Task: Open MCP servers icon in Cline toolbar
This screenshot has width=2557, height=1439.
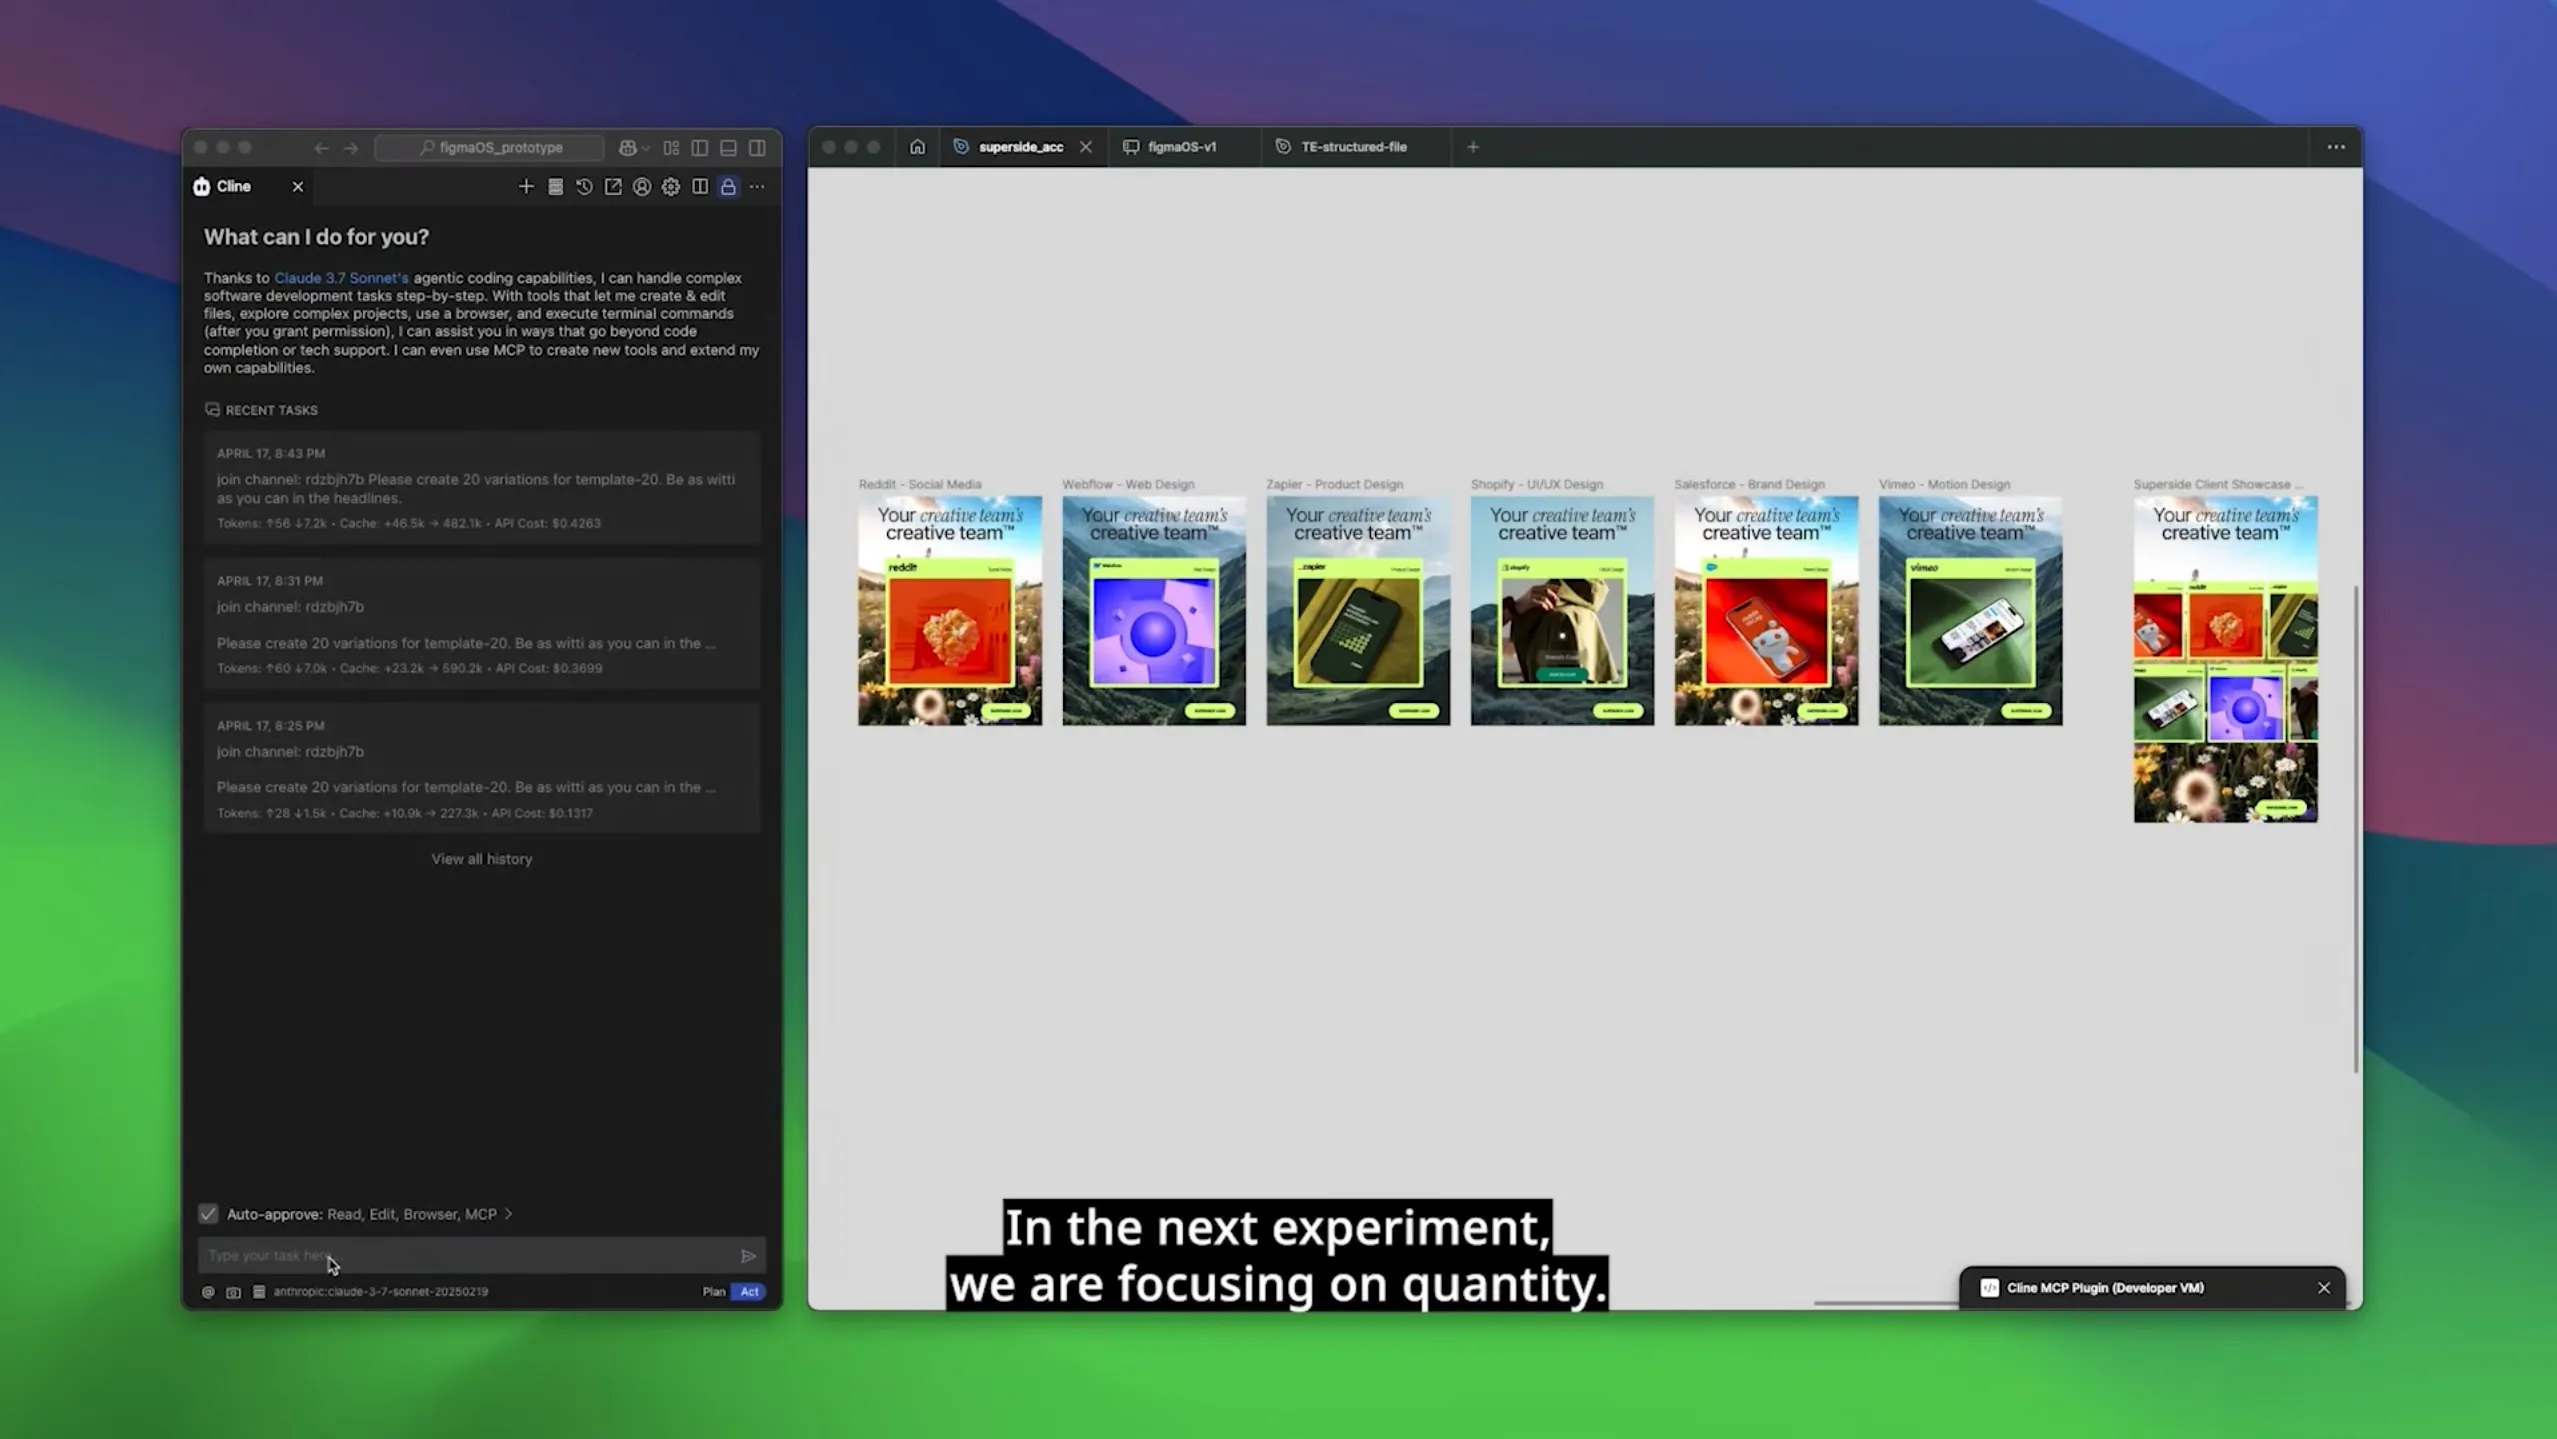Action: coord(555,187)
